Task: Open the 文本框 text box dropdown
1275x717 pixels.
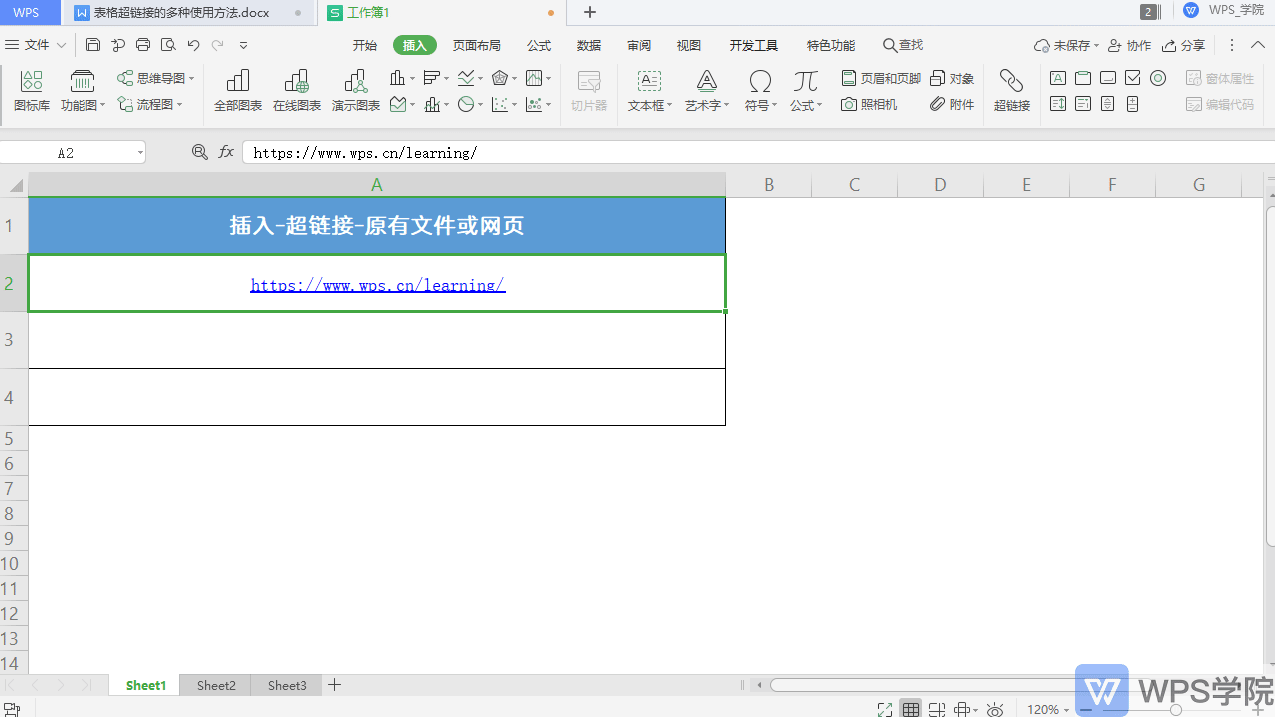Action: tap(650, 90)
